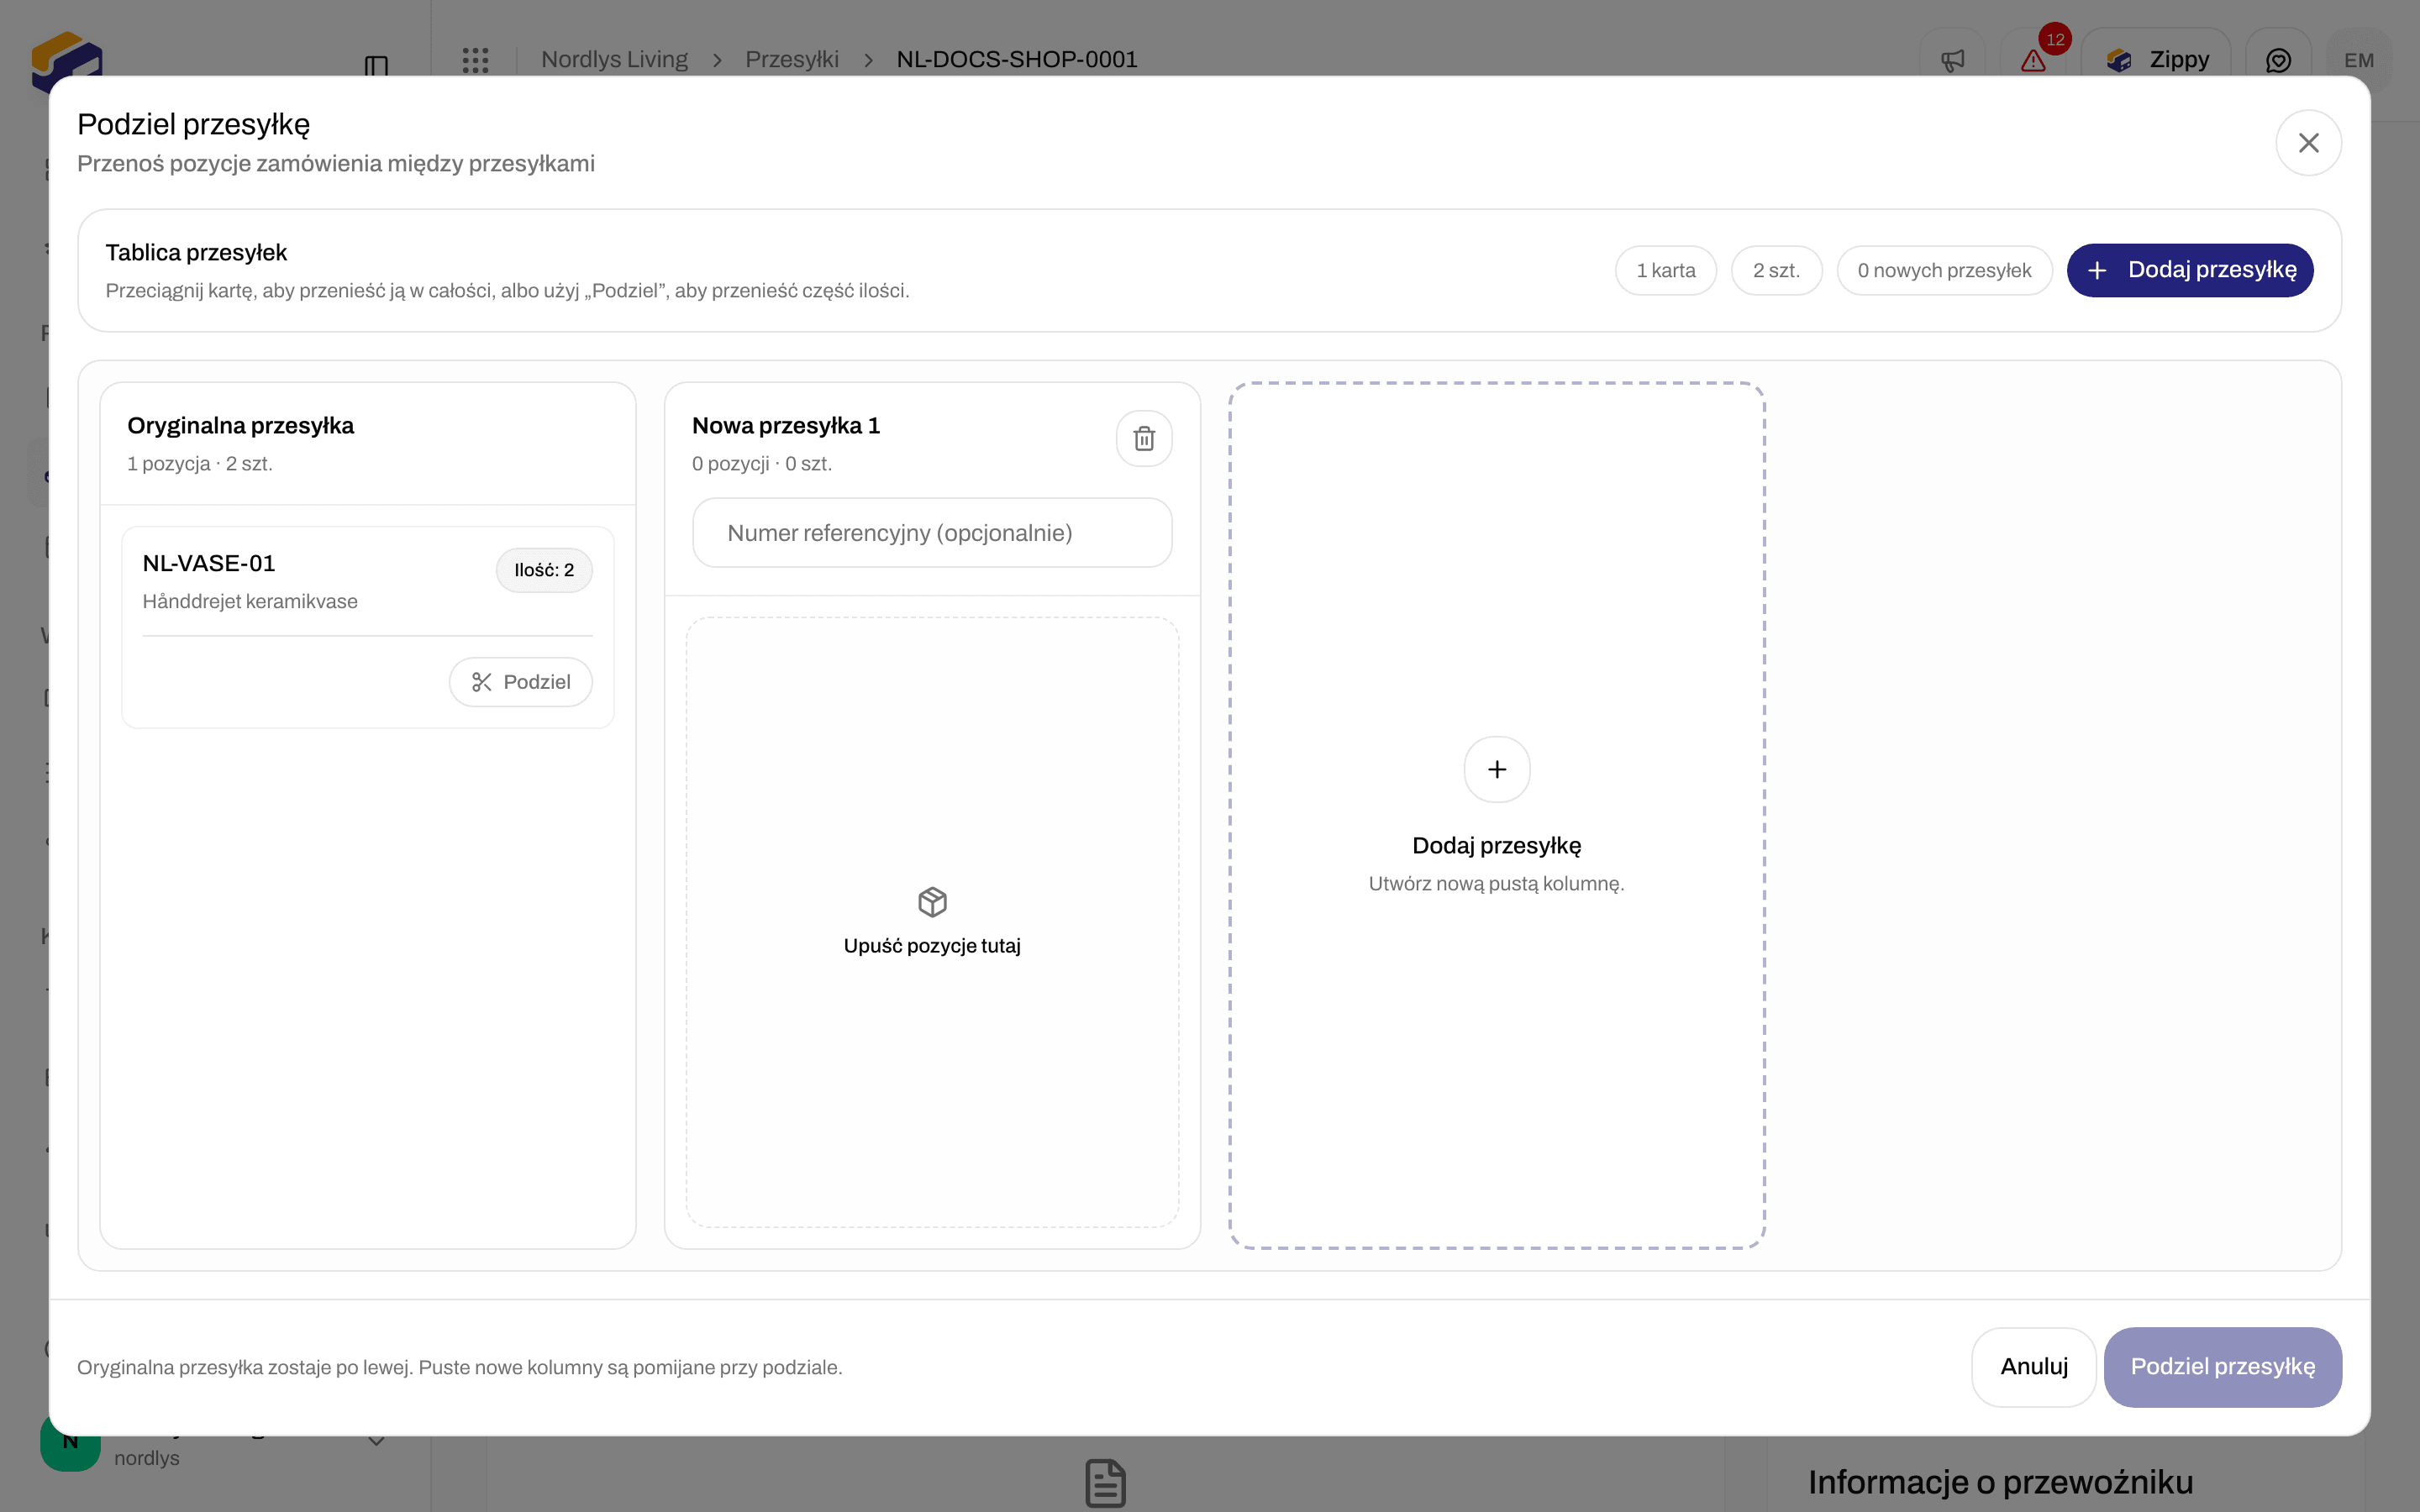Close the Podziel przesyłkę dialog
The width and height of the screenshot is (2420, 1512).
pos(2308,143)
